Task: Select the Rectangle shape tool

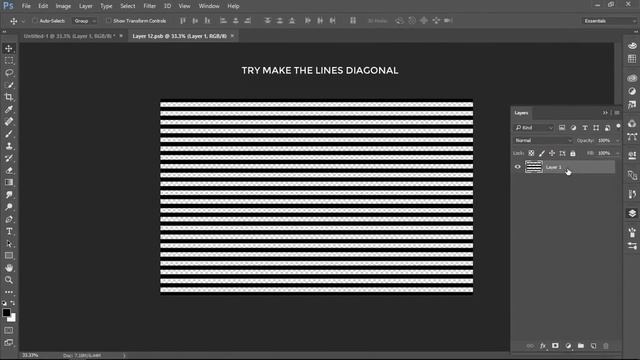Action: [x=9, y=256]
